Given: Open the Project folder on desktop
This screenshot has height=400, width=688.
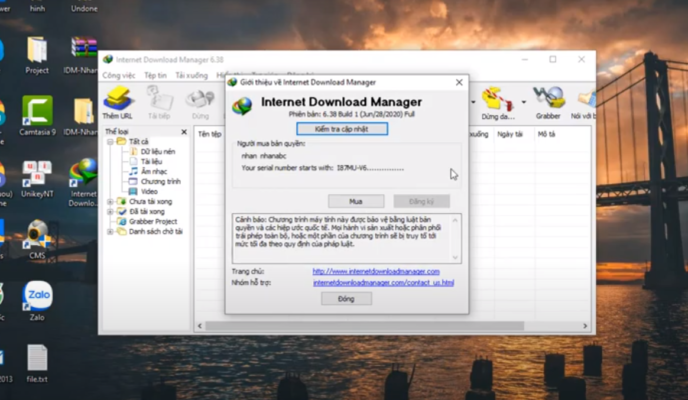Looking at the screenshot, I should click(x=37, y=56).
